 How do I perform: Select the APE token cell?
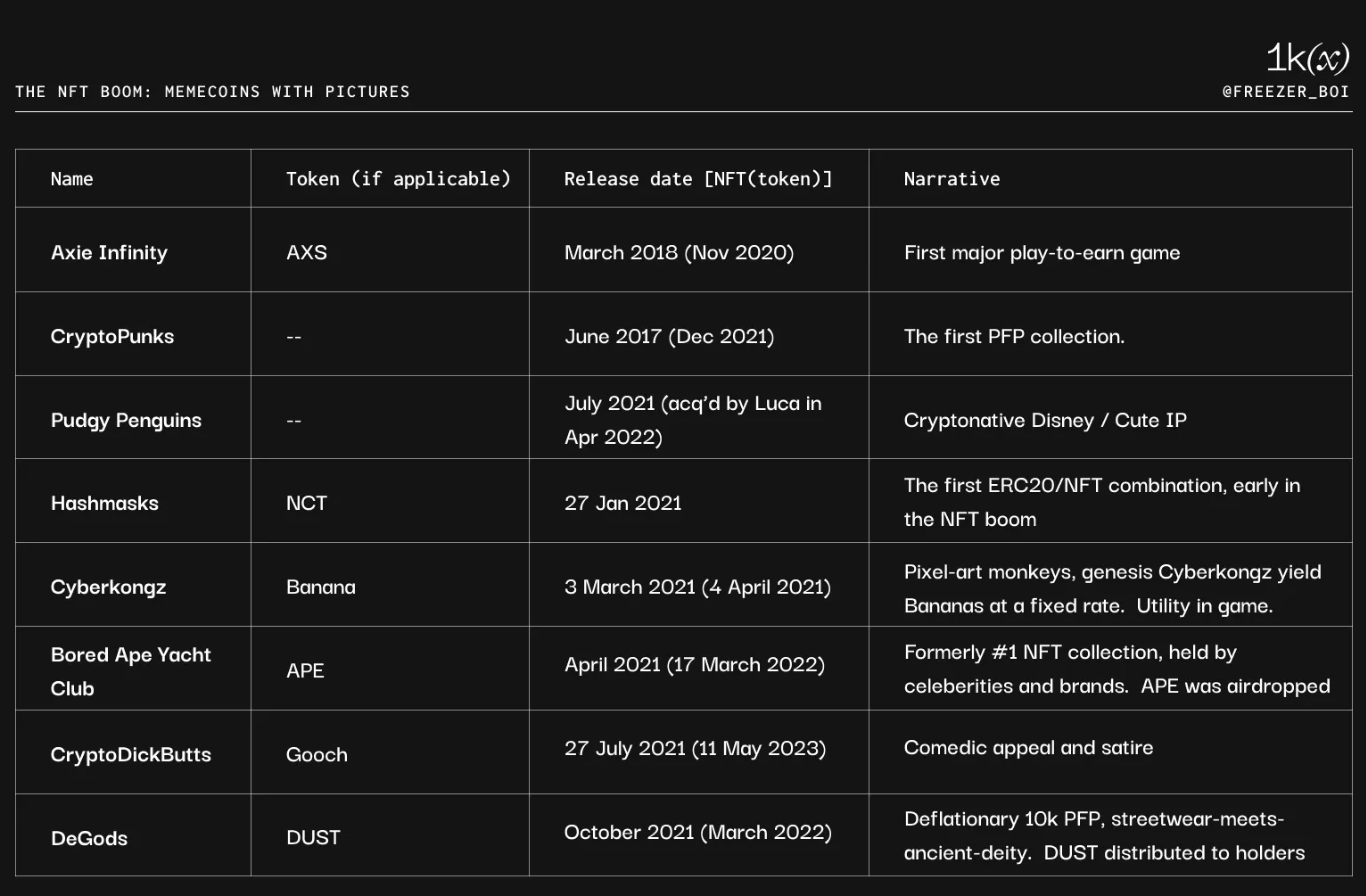(305, 670)
